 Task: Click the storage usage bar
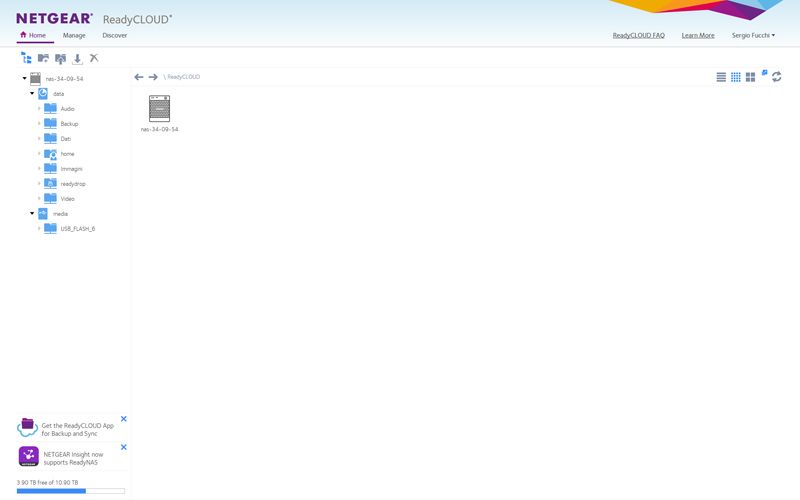[70, 491]
